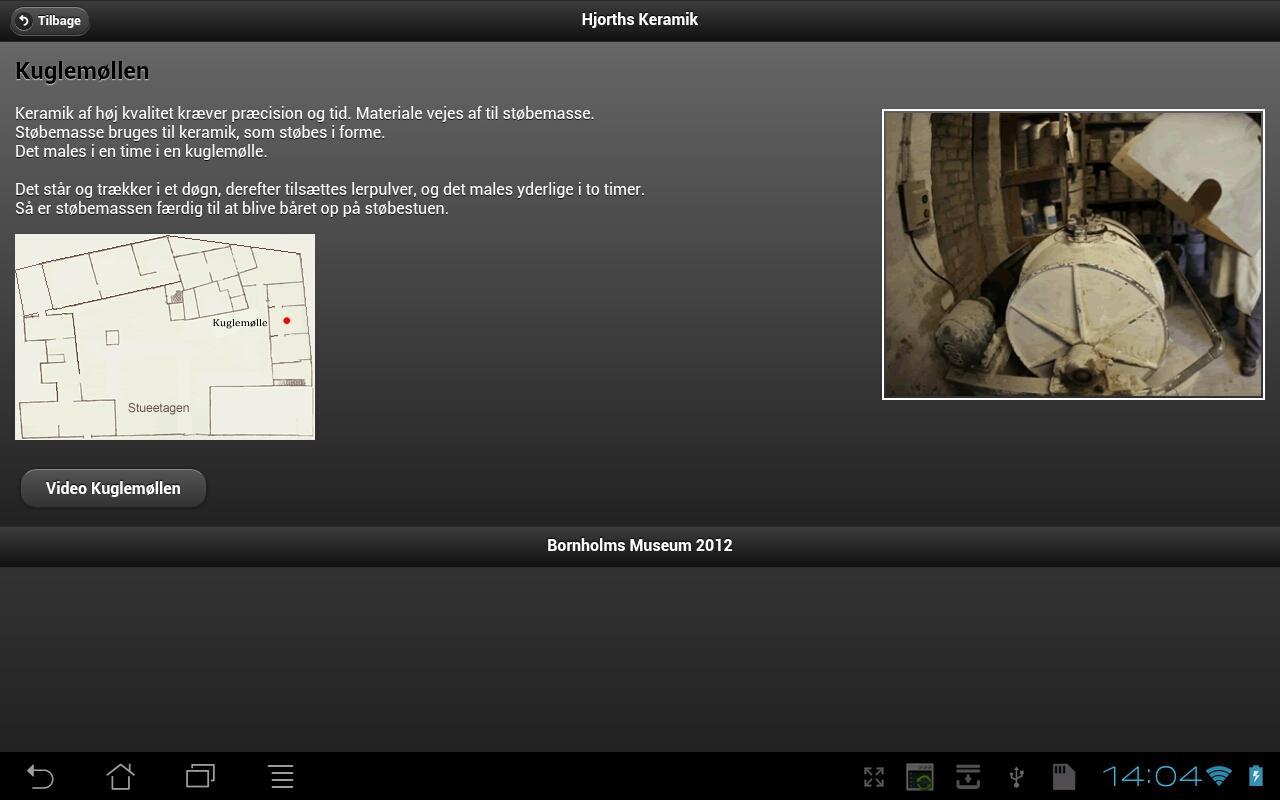Tap the line starting "Så er støbemassen færdig"
1280x800 pixels.
tap(232, 208)
